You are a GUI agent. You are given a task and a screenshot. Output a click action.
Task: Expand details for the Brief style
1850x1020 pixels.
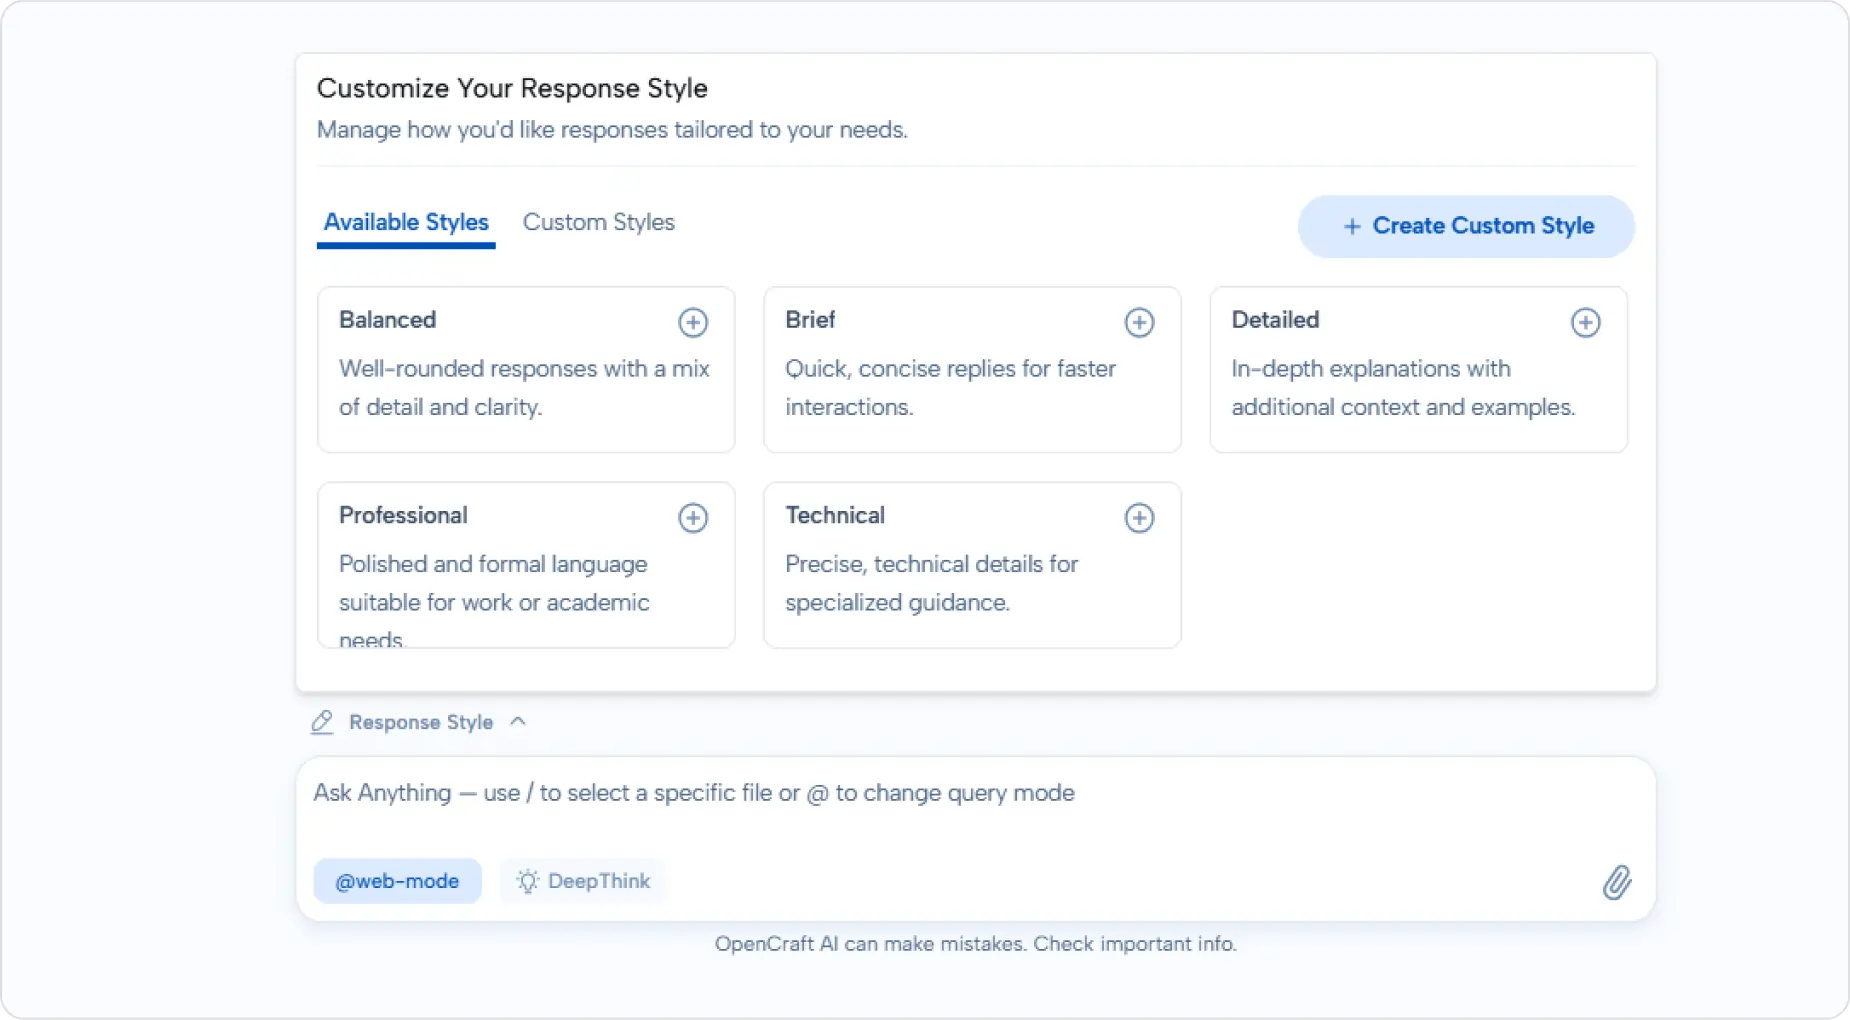tap(1140, 322)
